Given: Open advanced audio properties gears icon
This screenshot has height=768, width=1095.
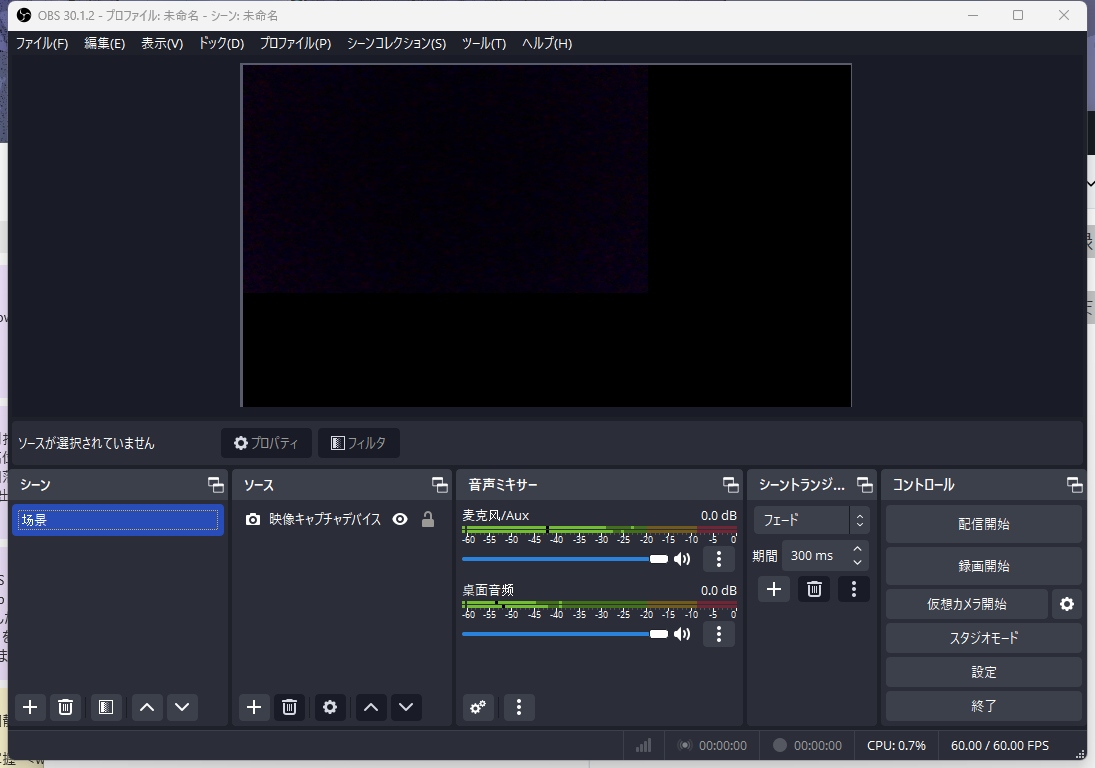Looking at the screenshot, I should (478, 707).
